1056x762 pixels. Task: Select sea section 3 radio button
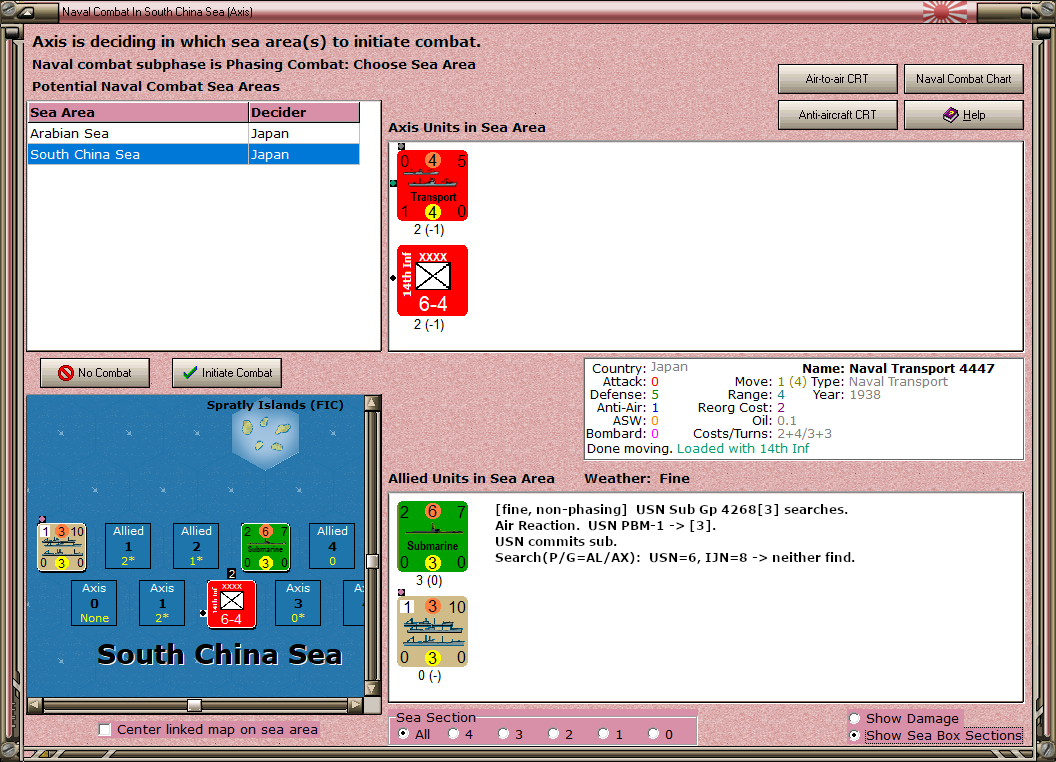coord(503,734)
